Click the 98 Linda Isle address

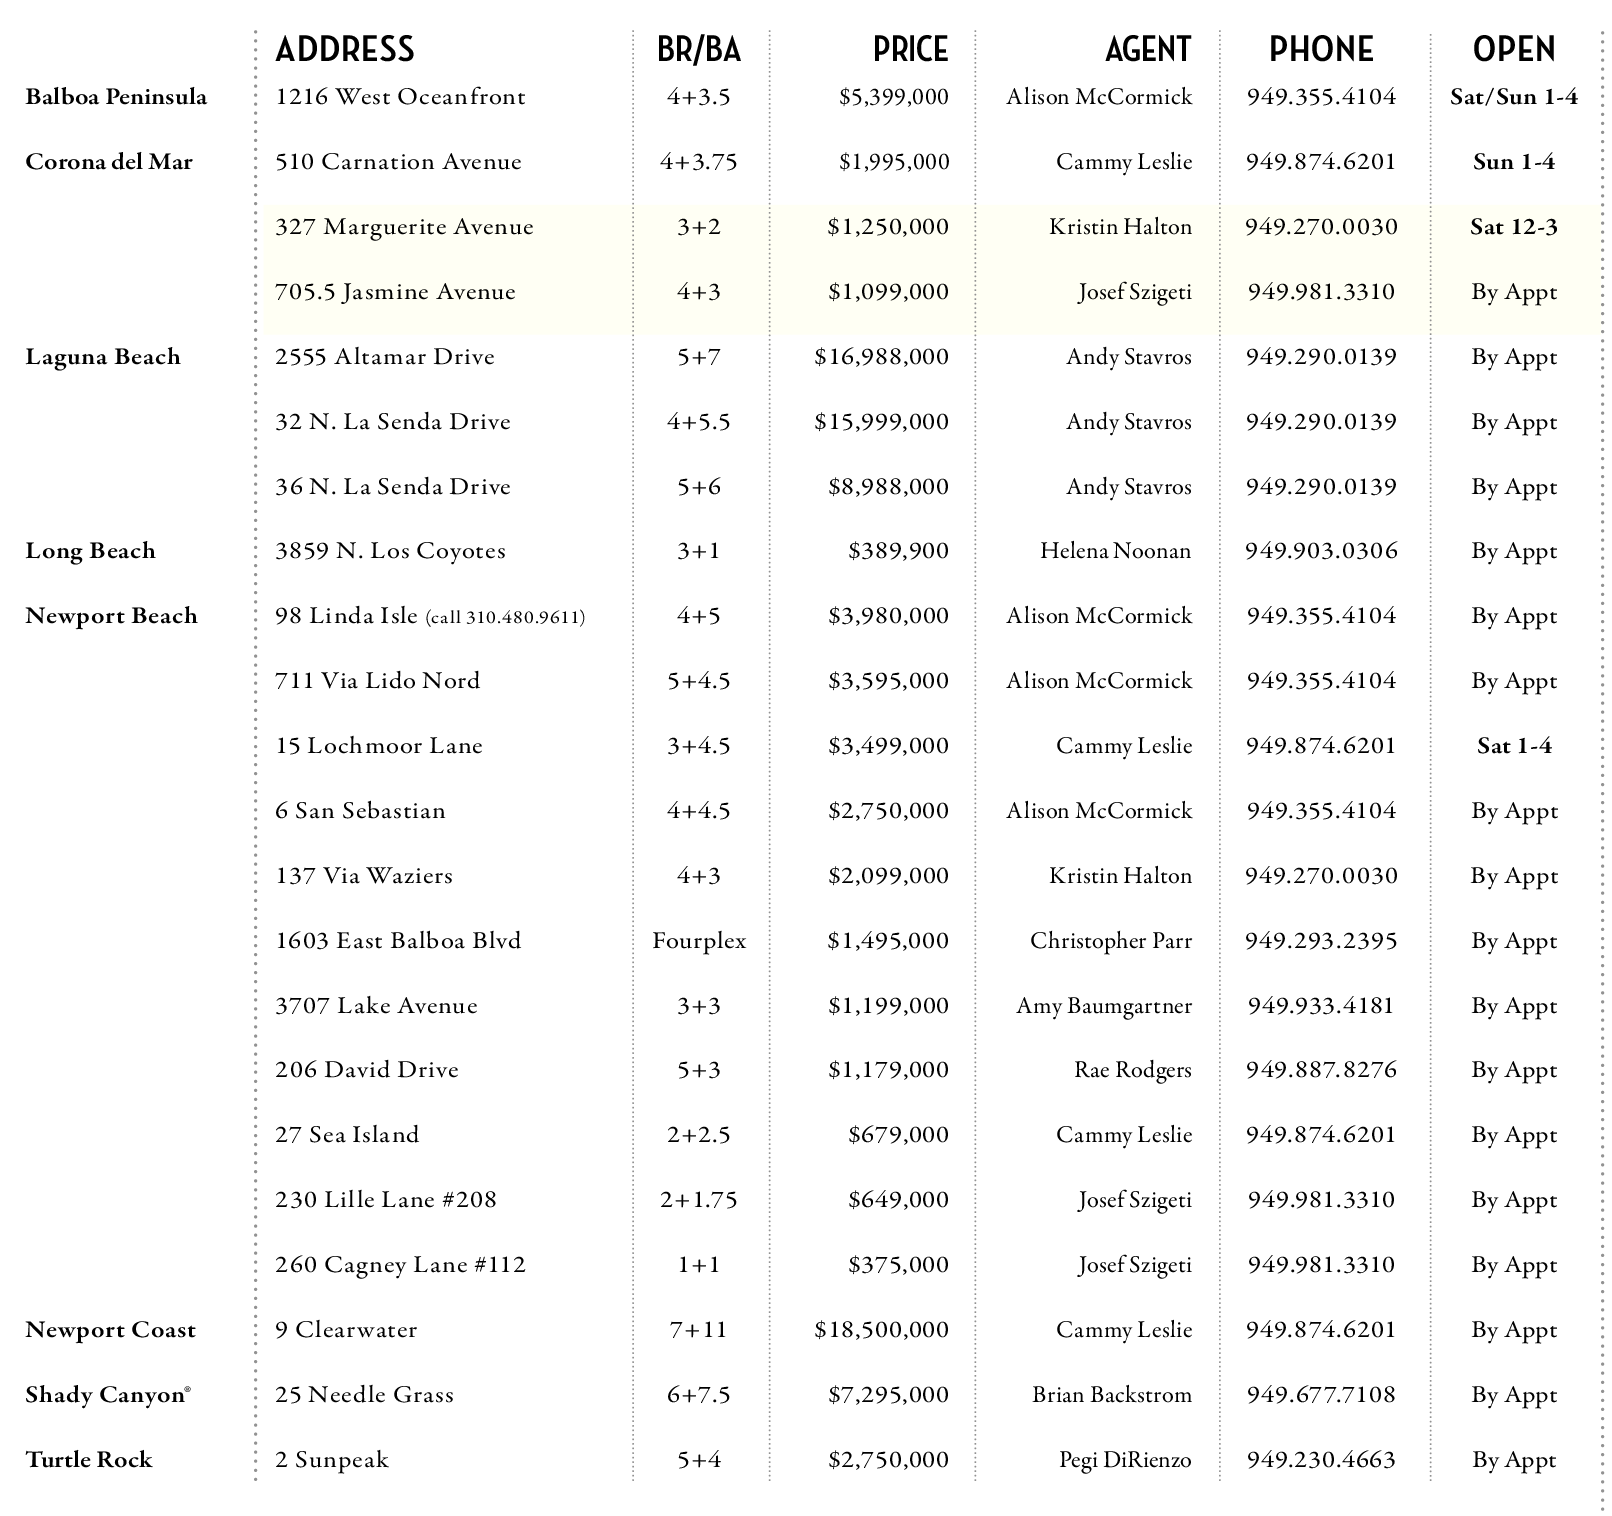(x=347, y=616)
